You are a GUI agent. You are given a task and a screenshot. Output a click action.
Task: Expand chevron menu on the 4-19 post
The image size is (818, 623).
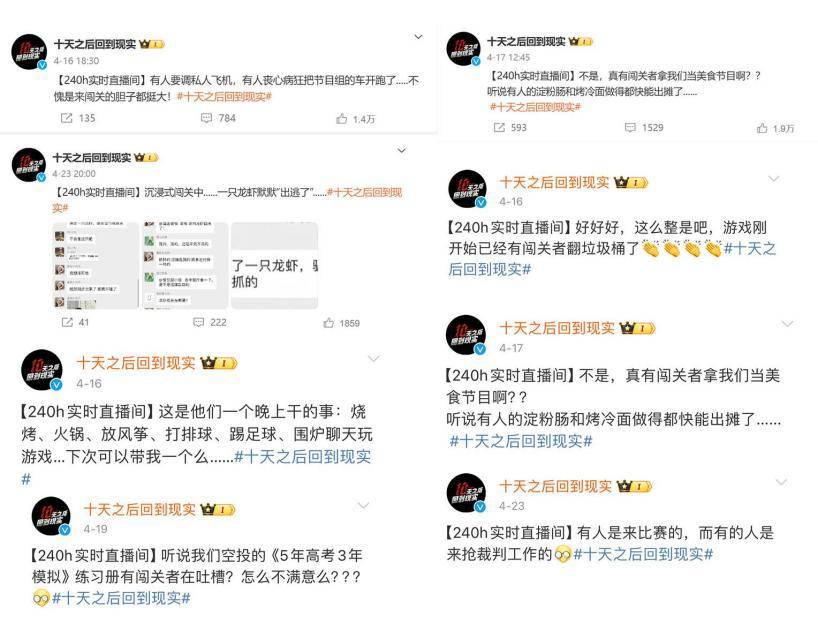click(363, 505)
